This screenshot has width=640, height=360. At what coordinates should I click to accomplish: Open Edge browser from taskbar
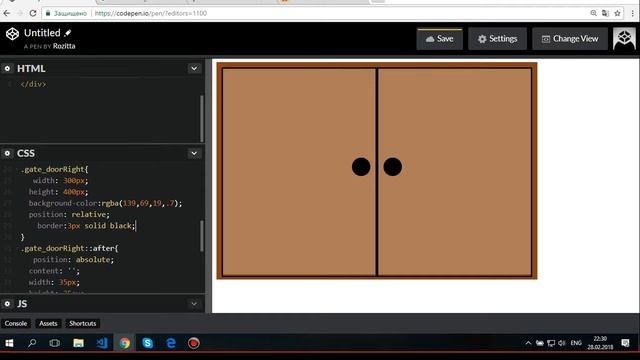tap(171, 343)
